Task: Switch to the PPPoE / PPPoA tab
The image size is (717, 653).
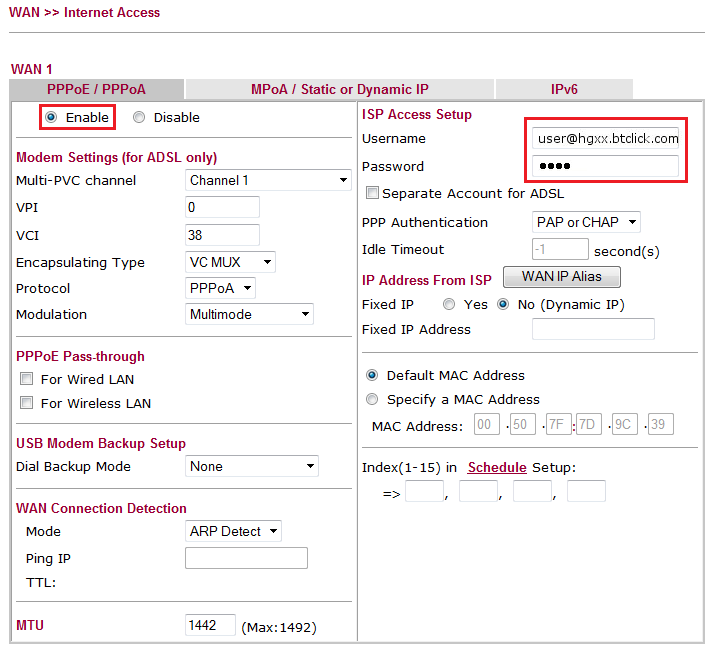Action: pyautogui.click(x=96, y=89)
